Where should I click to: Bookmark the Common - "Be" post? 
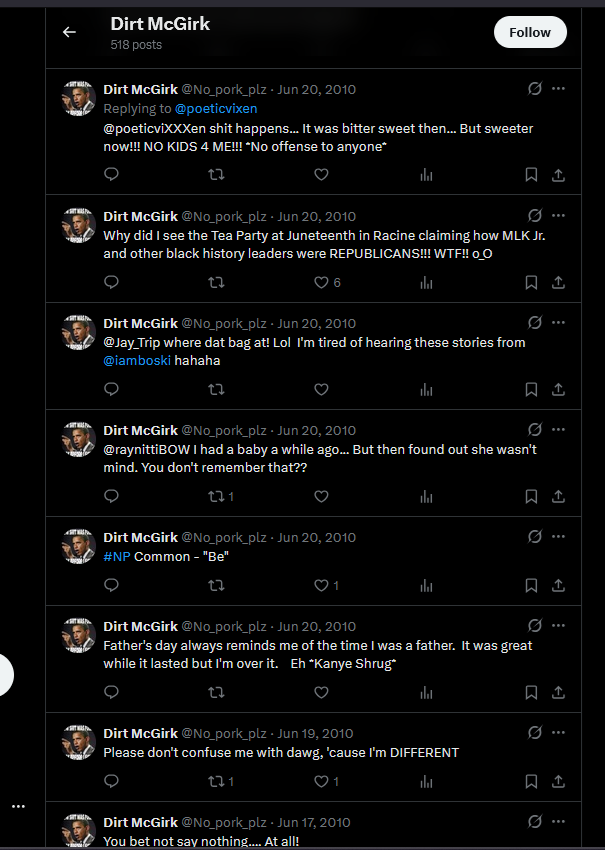coord(531,585)
